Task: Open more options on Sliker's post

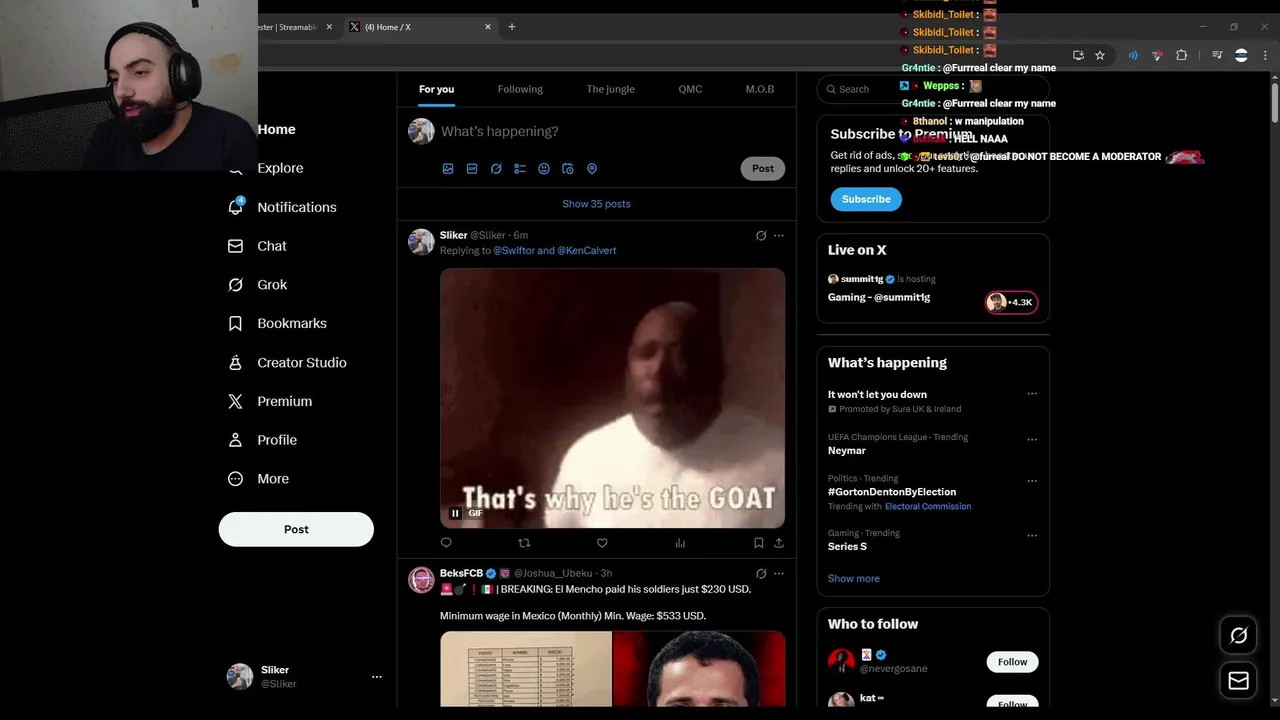Action: pyautogui.click(x=779, y=236)
